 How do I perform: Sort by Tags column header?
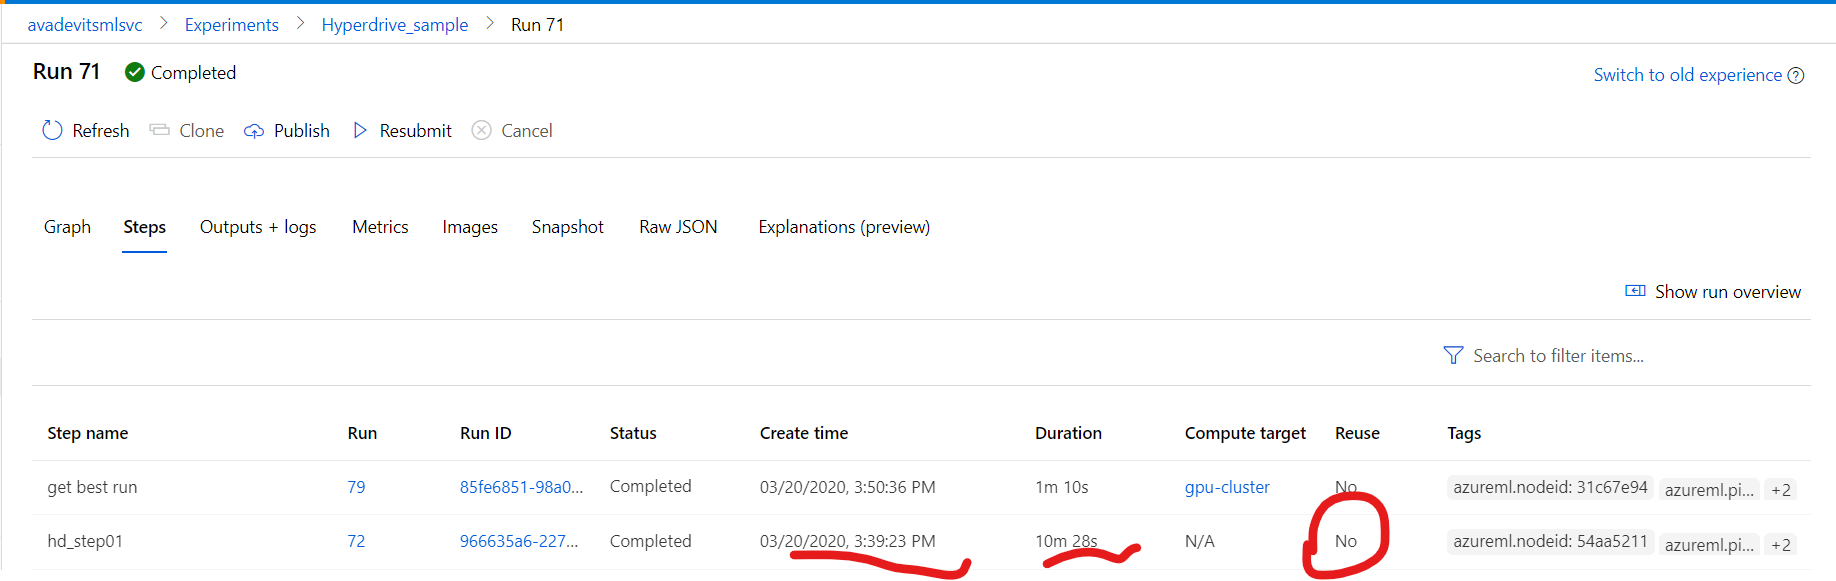coord(1464,433)
